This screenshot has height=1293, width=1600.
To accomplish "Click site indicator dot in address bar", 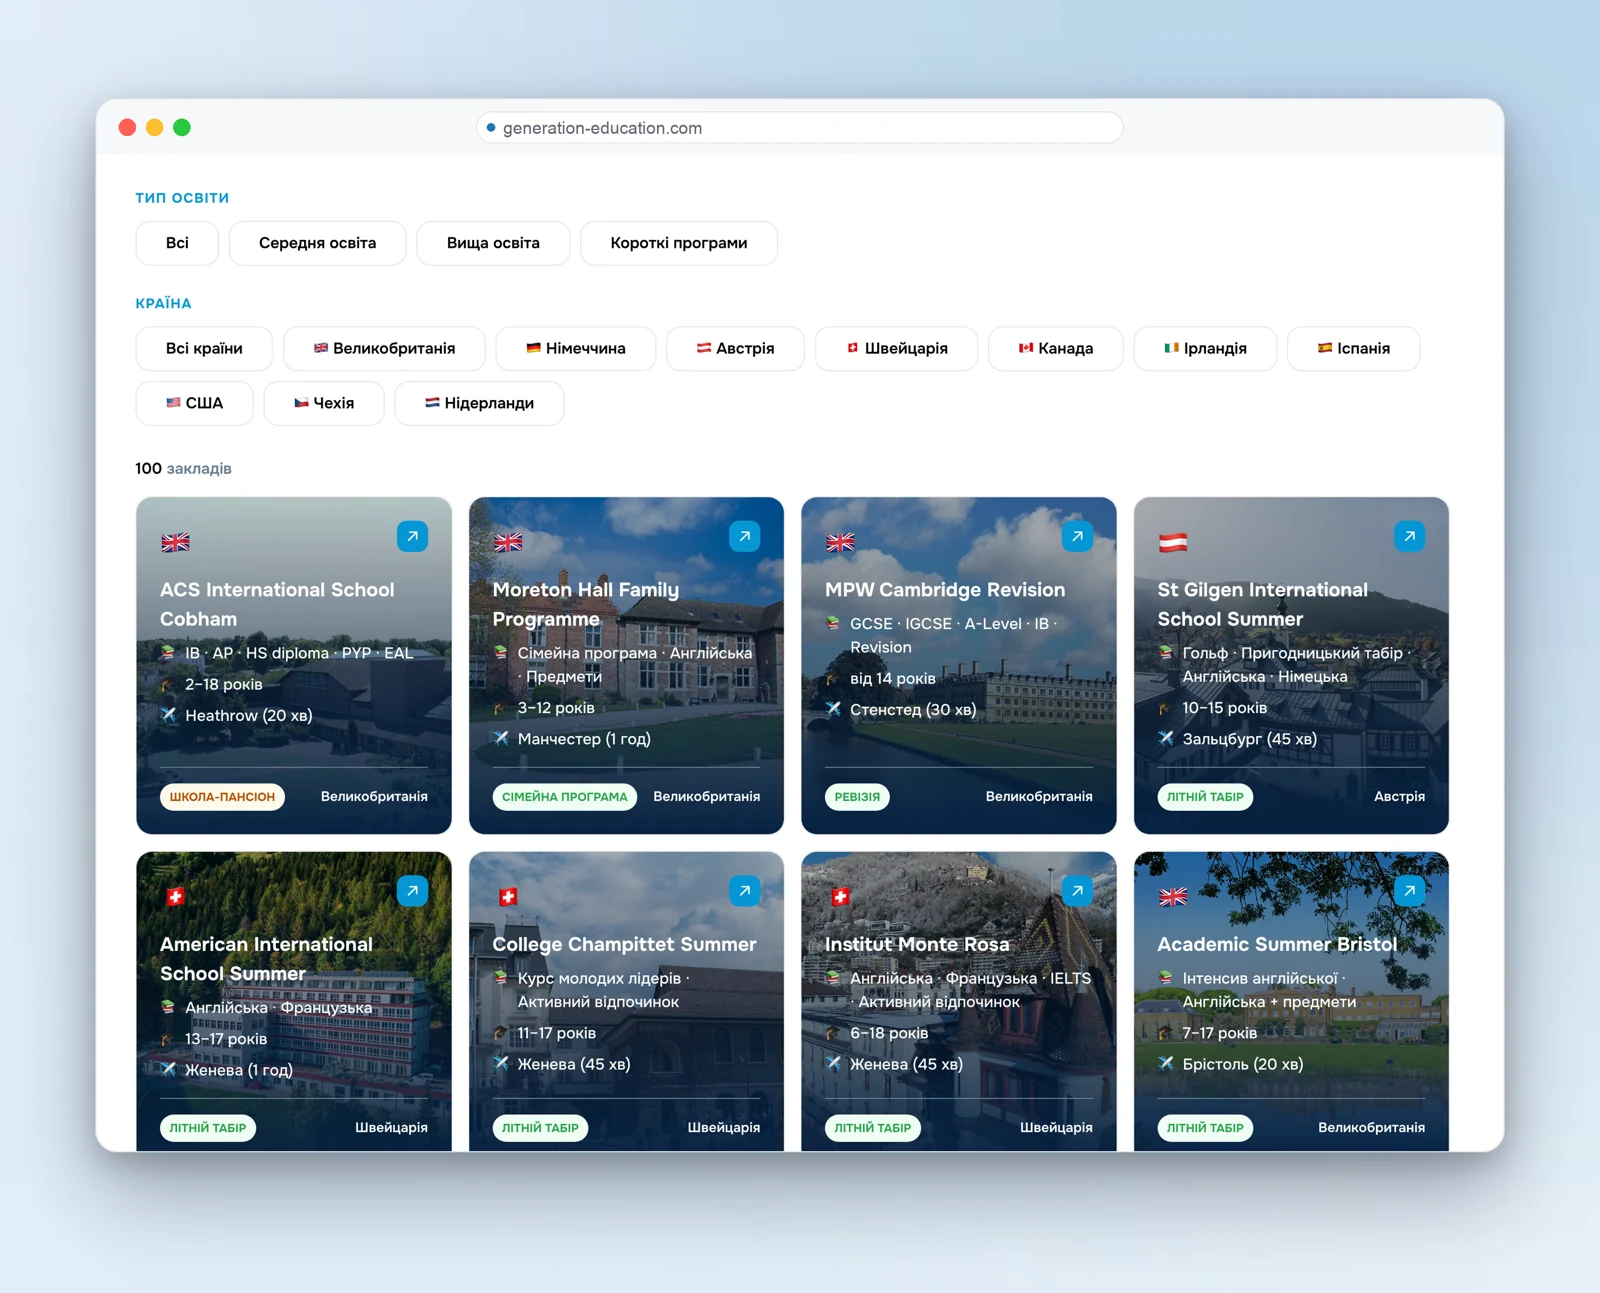I will tap(491, 128).
